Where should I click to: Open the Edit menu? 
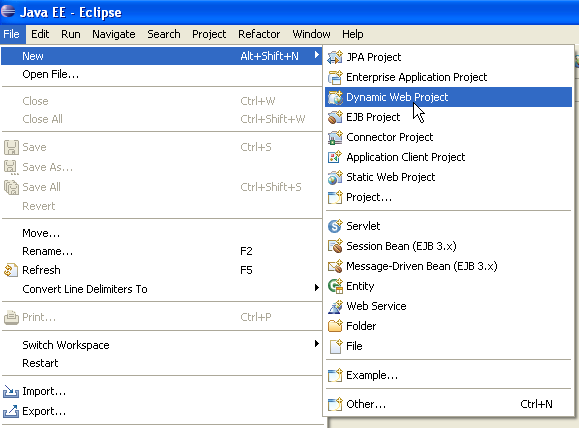(40, 34)
